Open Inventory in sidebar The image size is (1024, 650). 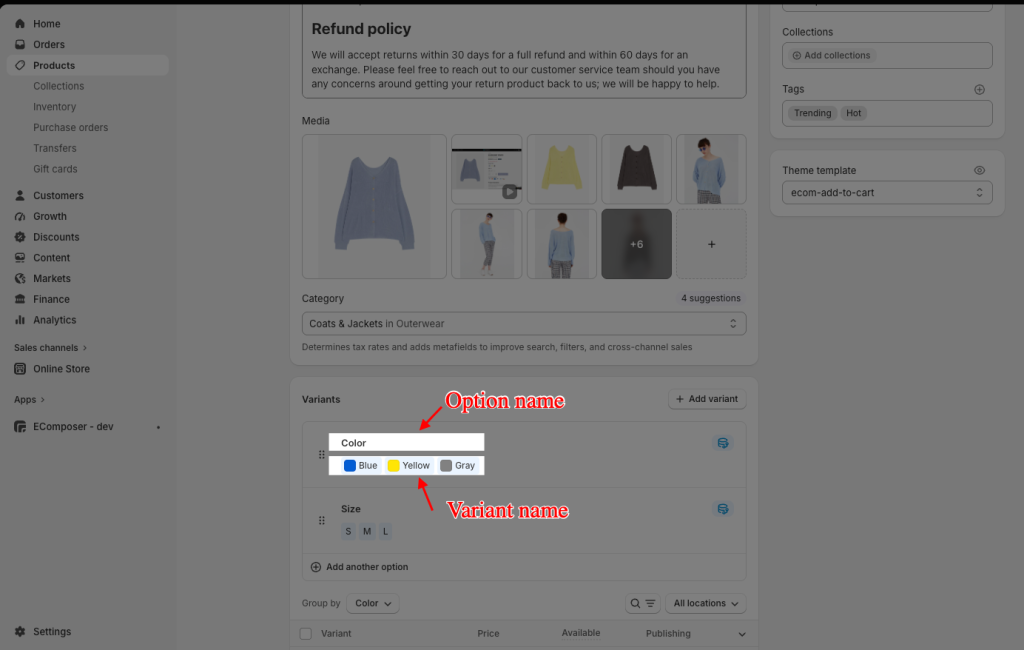[x=55, y=106]
